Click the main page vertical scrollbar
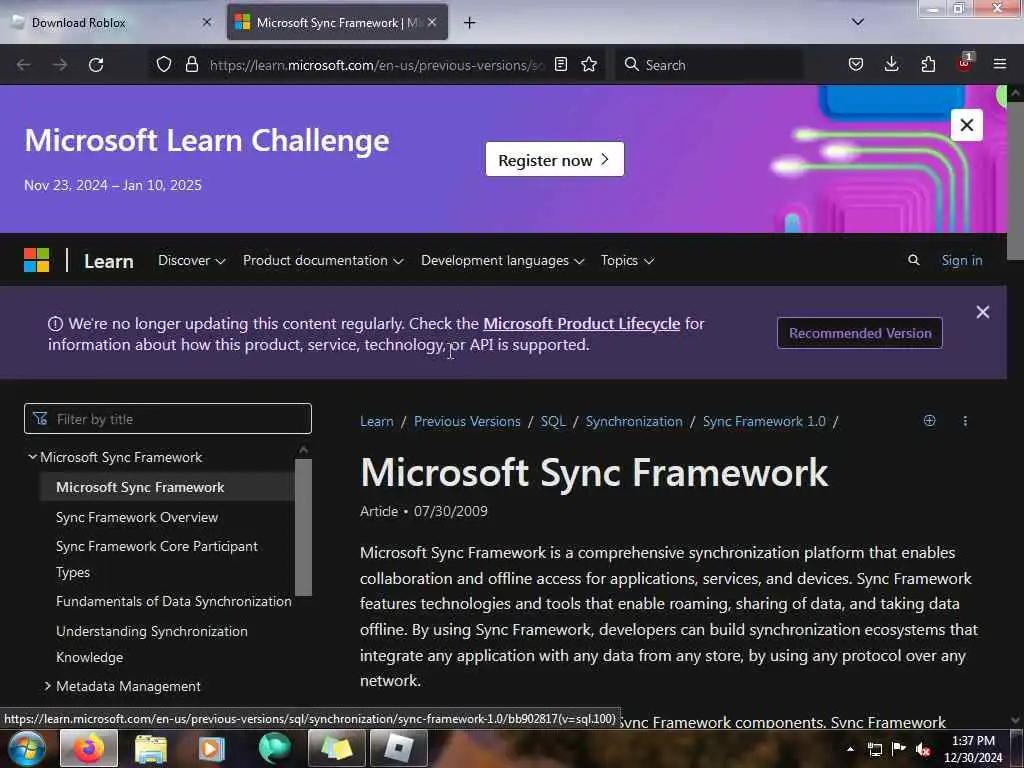This screenshot has height=768, width=1024. click(x=1015, y=180)
